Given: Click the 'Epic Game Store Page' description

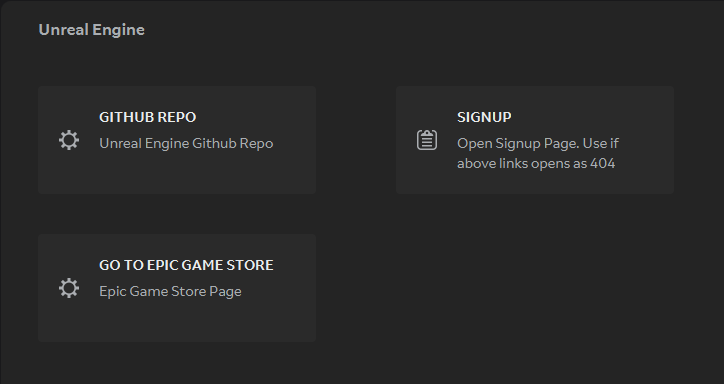Looking at the screenshot, I should pos(170,291).
